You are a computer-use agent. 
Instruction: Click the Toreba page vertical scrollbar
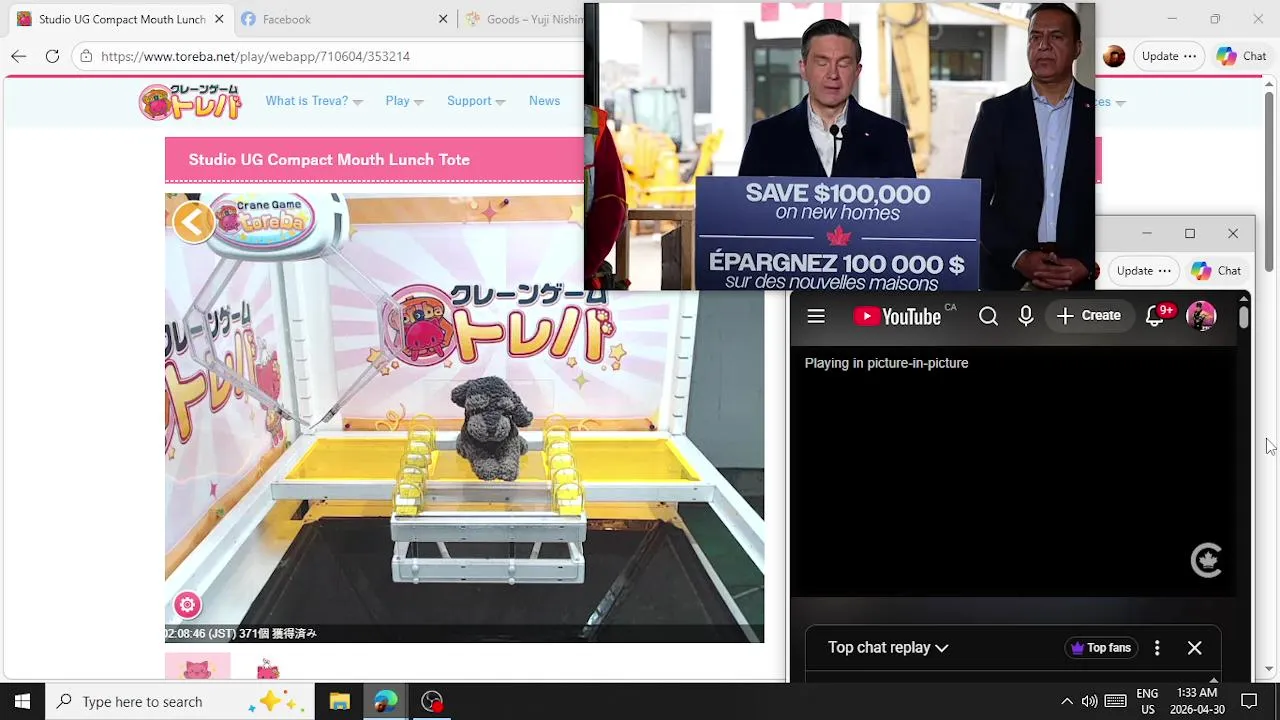tap(1270, 180)
